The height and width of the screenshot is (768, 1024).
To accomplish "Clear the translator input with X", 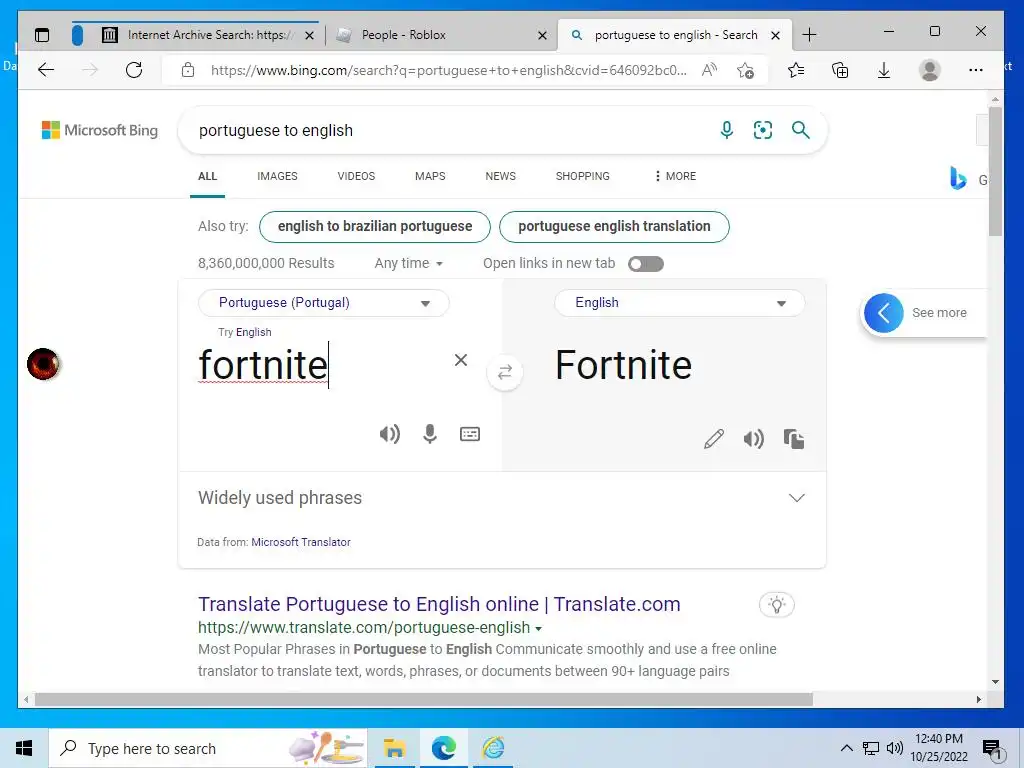I will click(460, 360).
